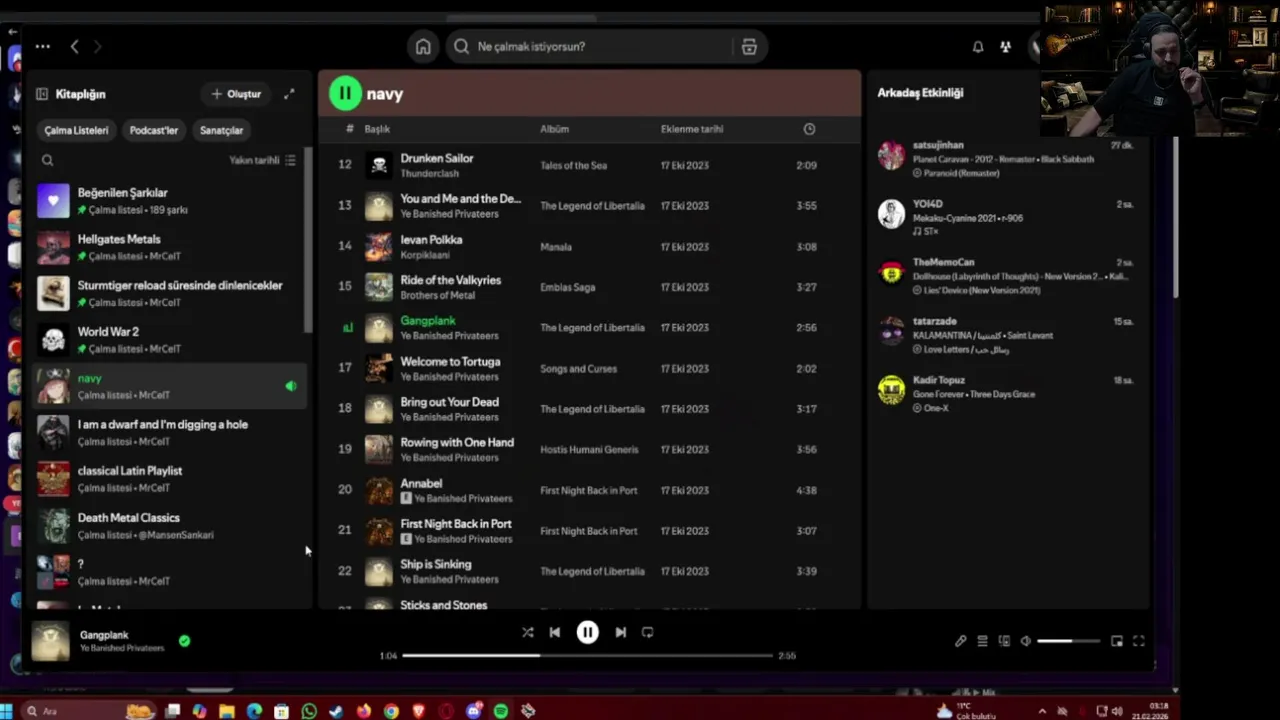Click the speaker icon on navy playlist row
Screen dimensions: 1280x720
point(291,386)
